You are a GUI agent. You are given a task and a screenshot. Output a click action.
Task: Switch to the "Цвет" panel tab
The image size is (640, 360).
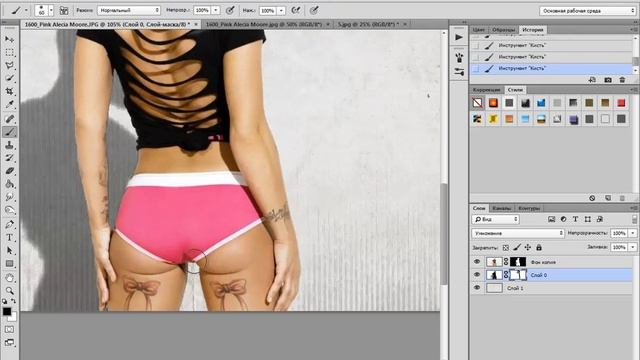click(478, 30)
